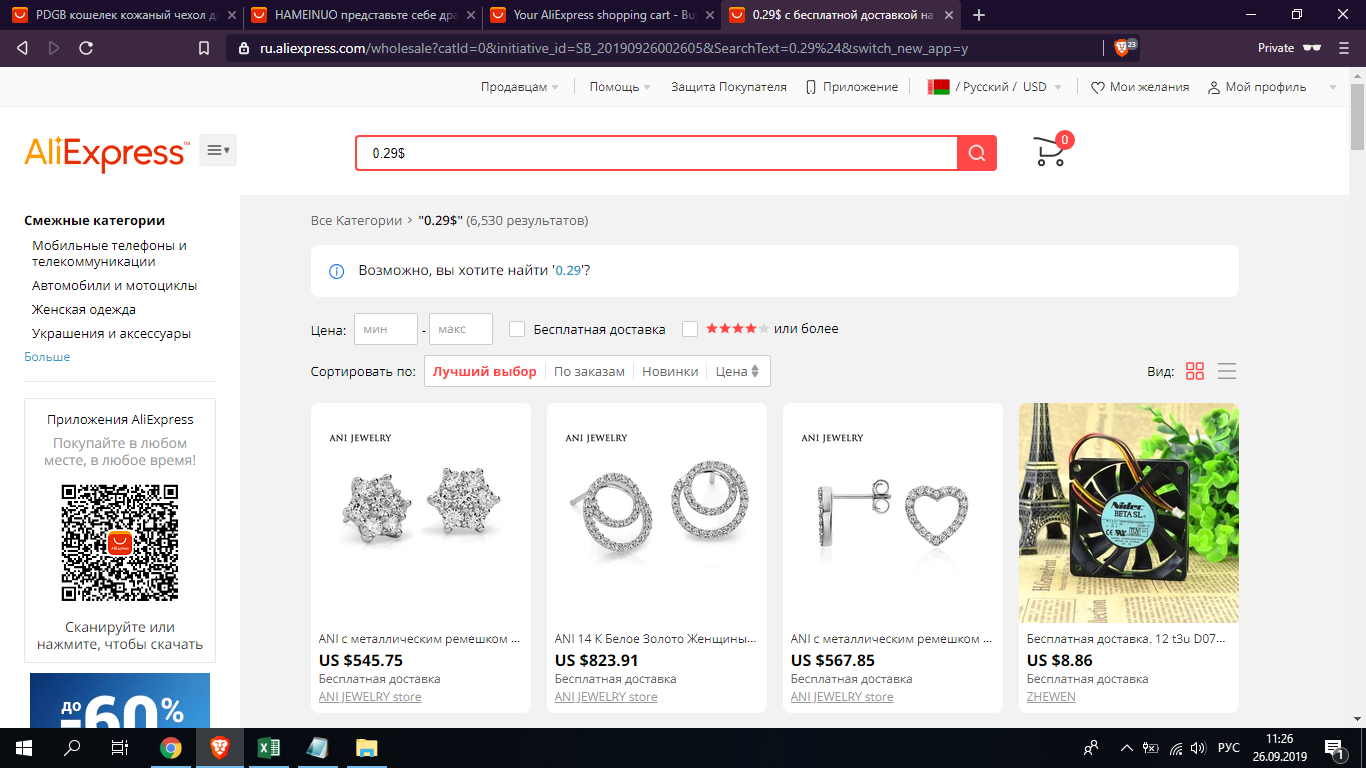Click the AliExpress app QR code
Image resolution: width=1366 pixels, height=768 pixels.
point(120,543)
